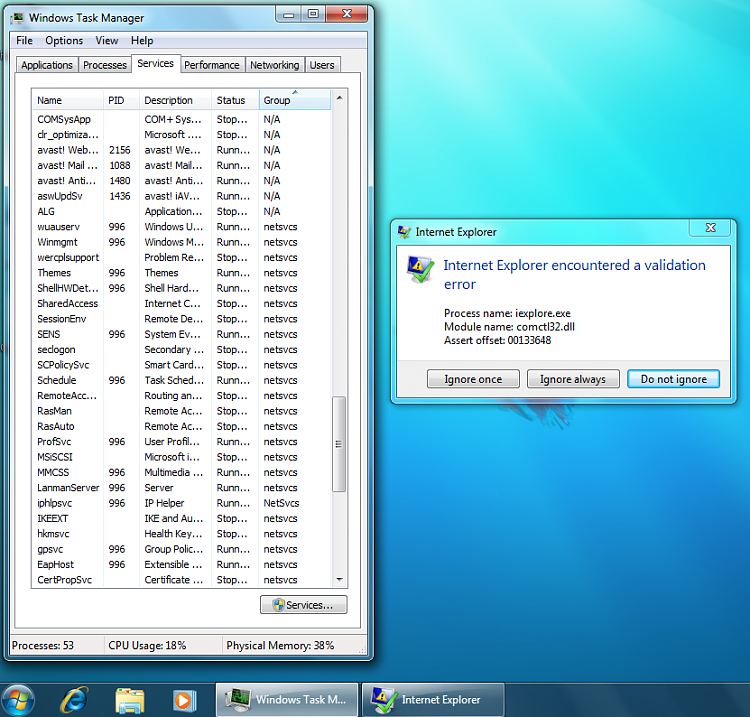Click the Services... button
This screenshot has height=717, width=750.
[304, 605]
